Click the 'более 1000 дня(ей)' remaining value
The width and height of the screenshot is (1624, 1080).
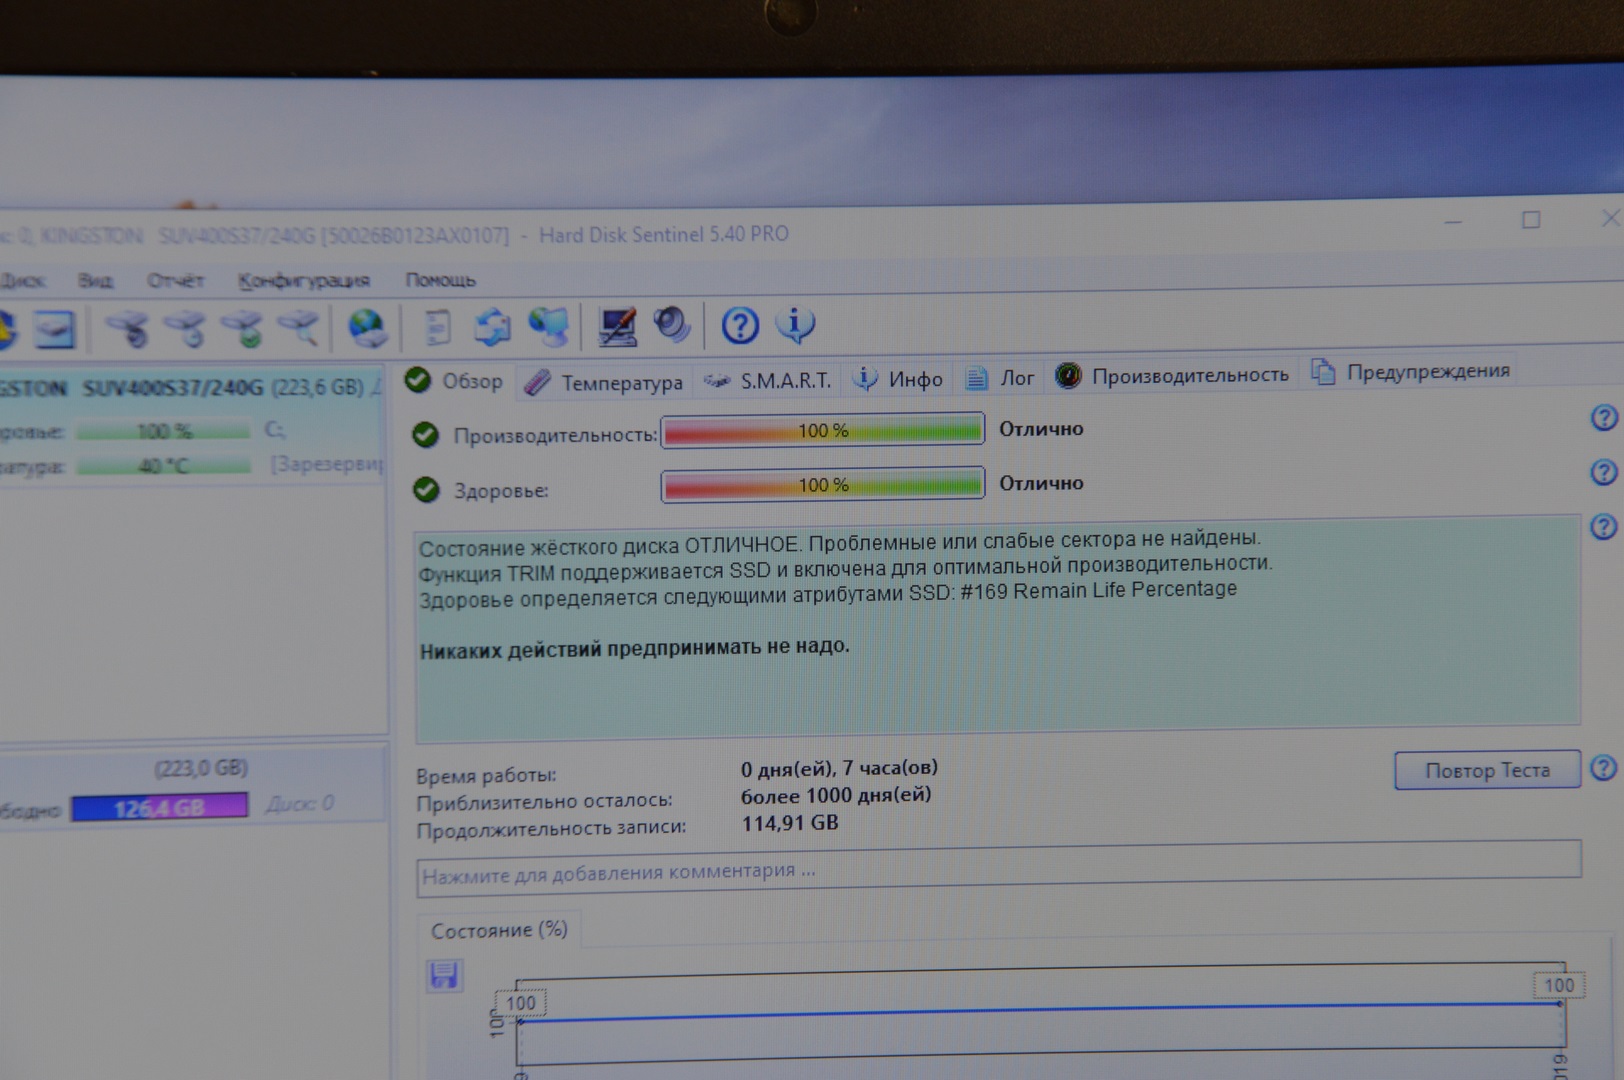(x=835, y=796)
